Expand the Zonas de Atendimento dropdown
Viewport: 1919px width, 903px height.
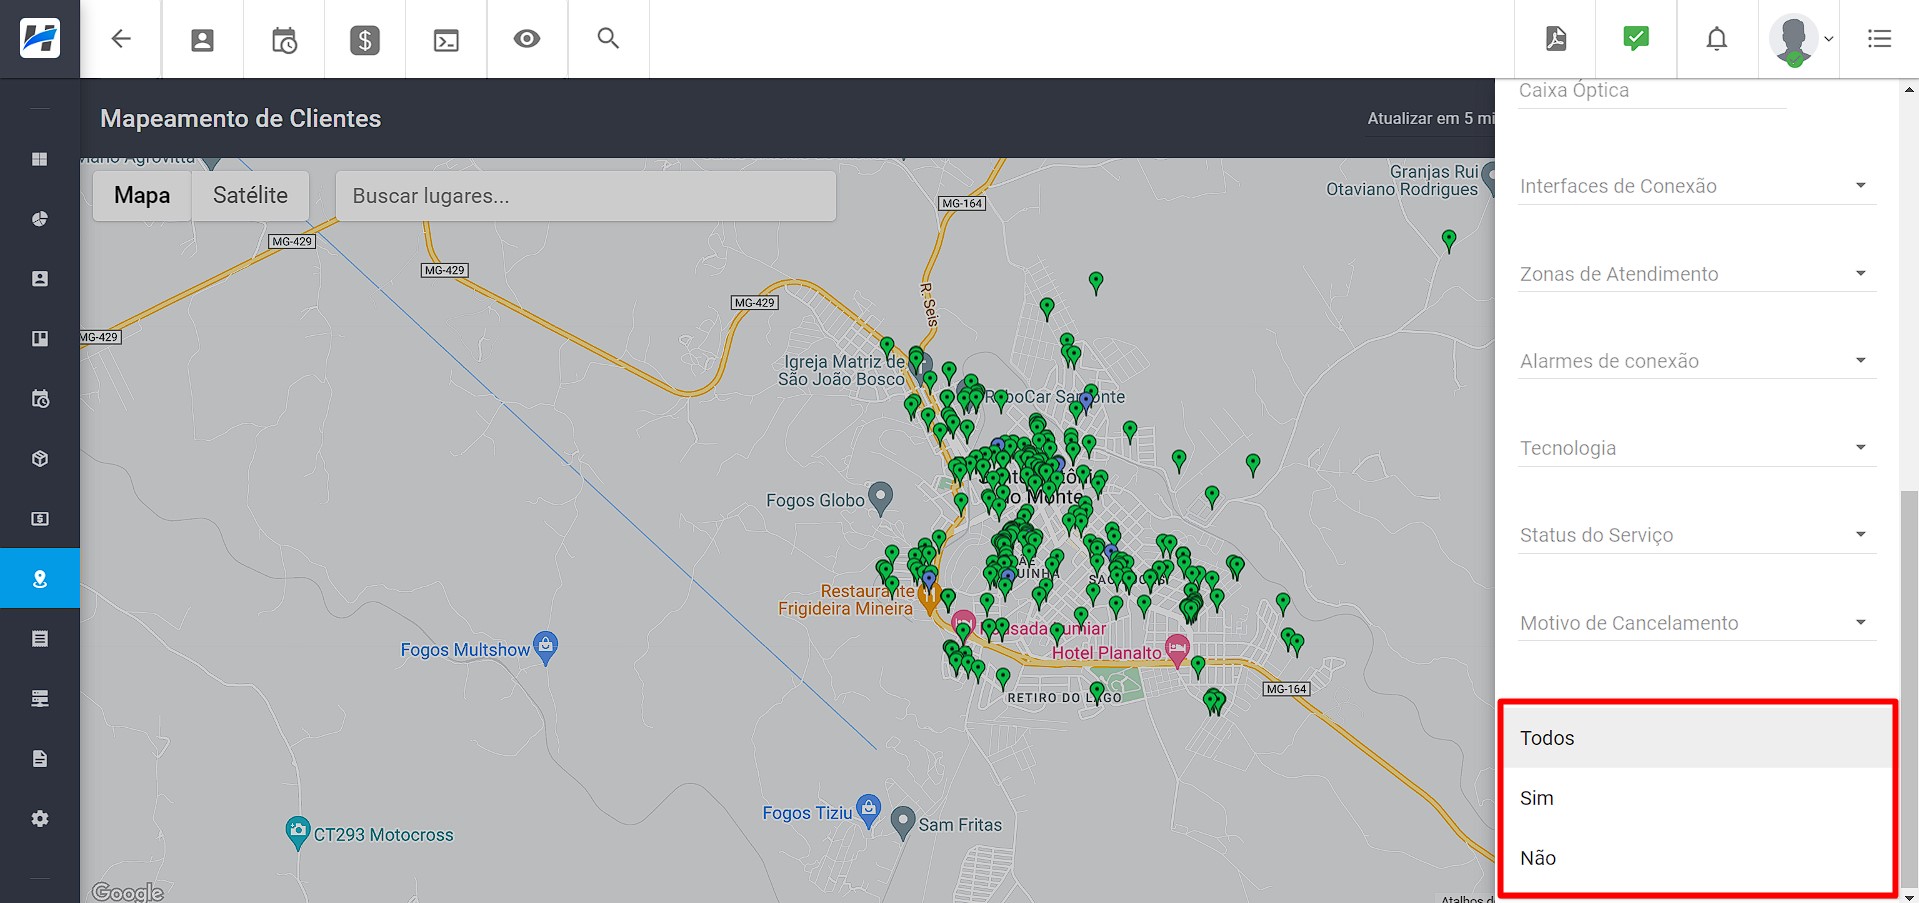click(x=1697, y=274)
